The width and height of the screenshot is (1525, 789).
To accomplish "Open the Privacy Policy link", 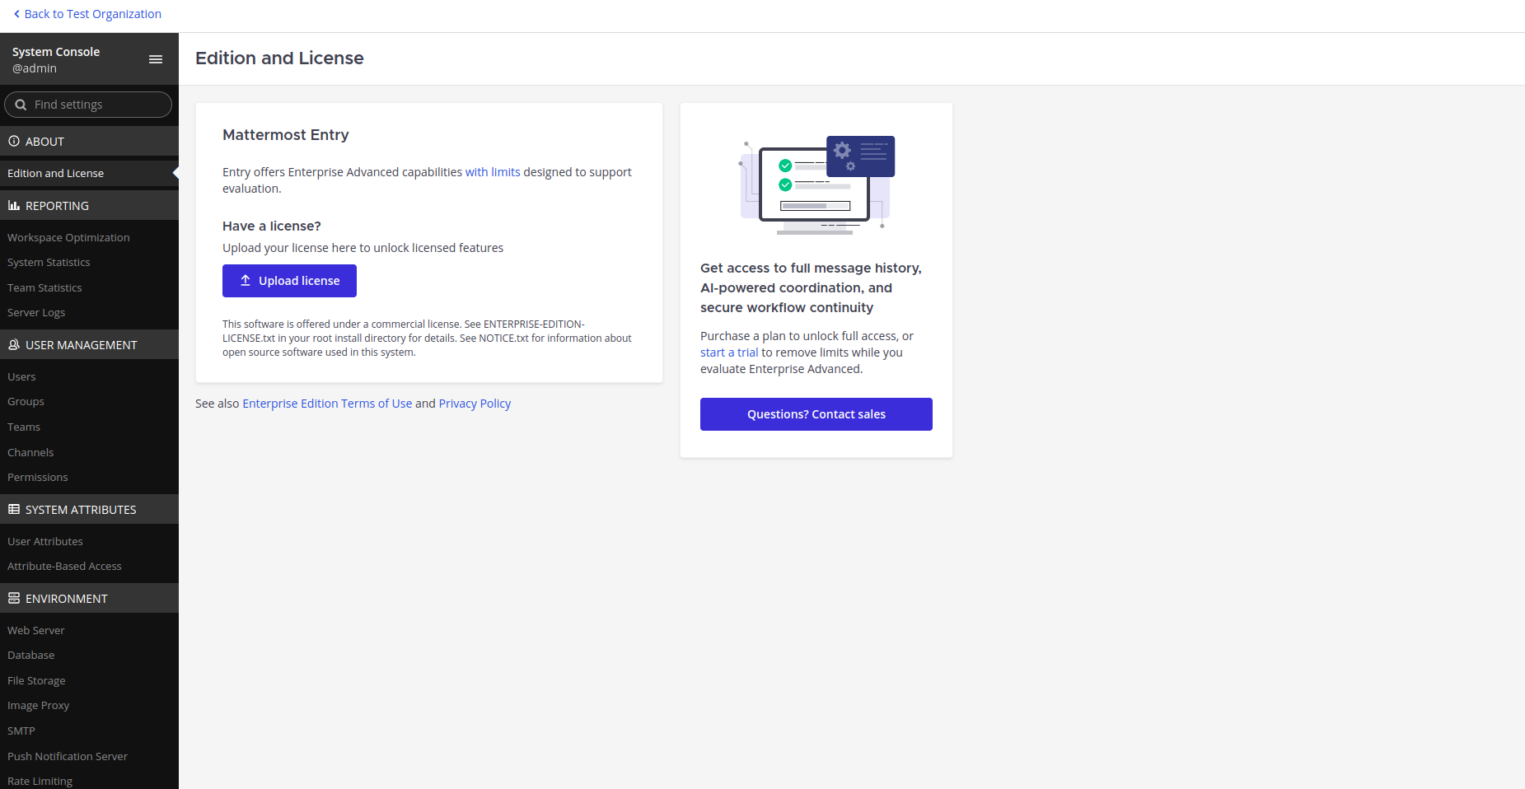I will click(475, 403).
